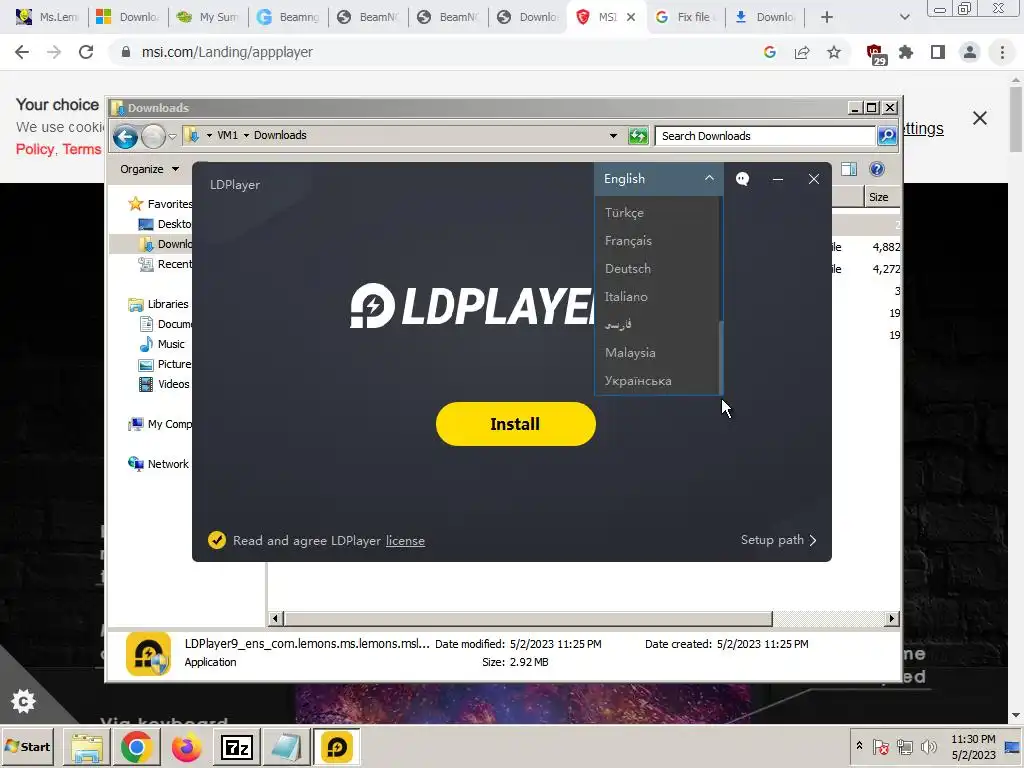Image resolution: width=1024 pixels, height=768 pixels.
Task: Open the LDPlayer license link
Action: click(x=405, y=541)
